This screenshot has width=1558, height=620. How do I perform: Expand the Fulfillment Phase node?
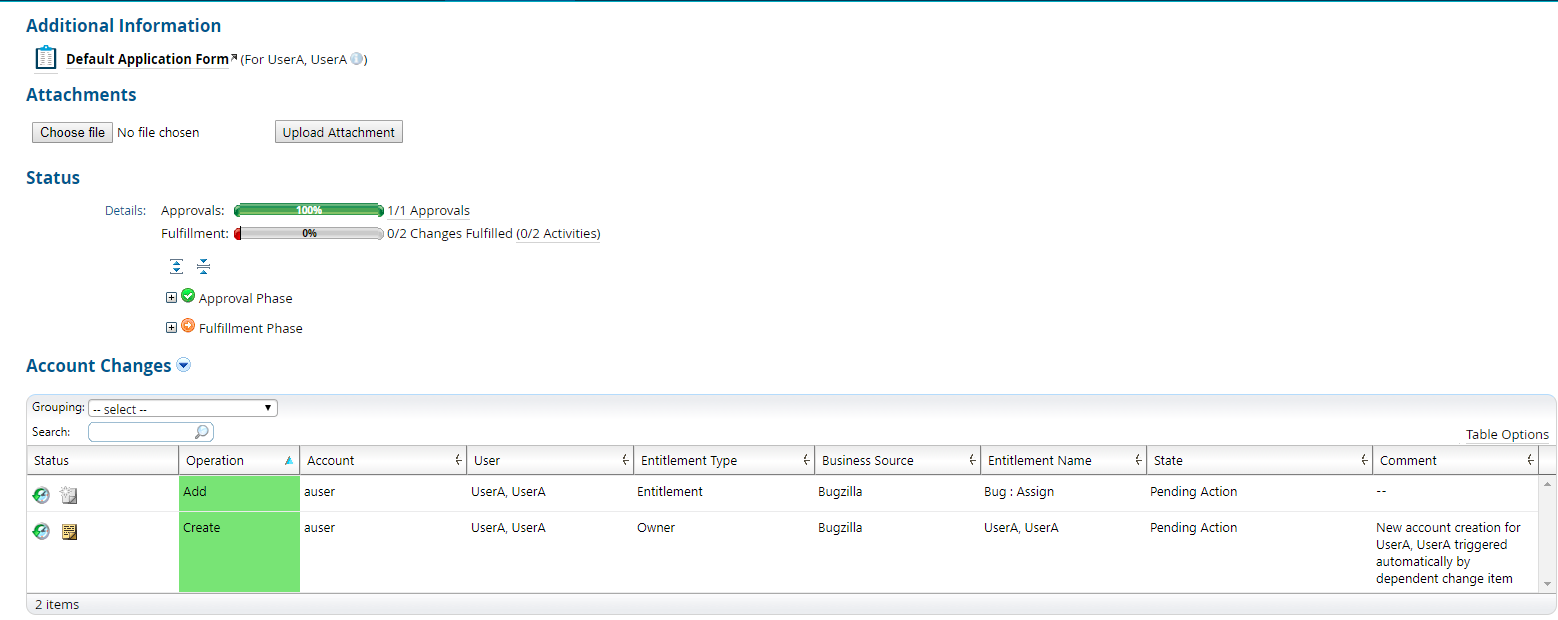(171, 327)
